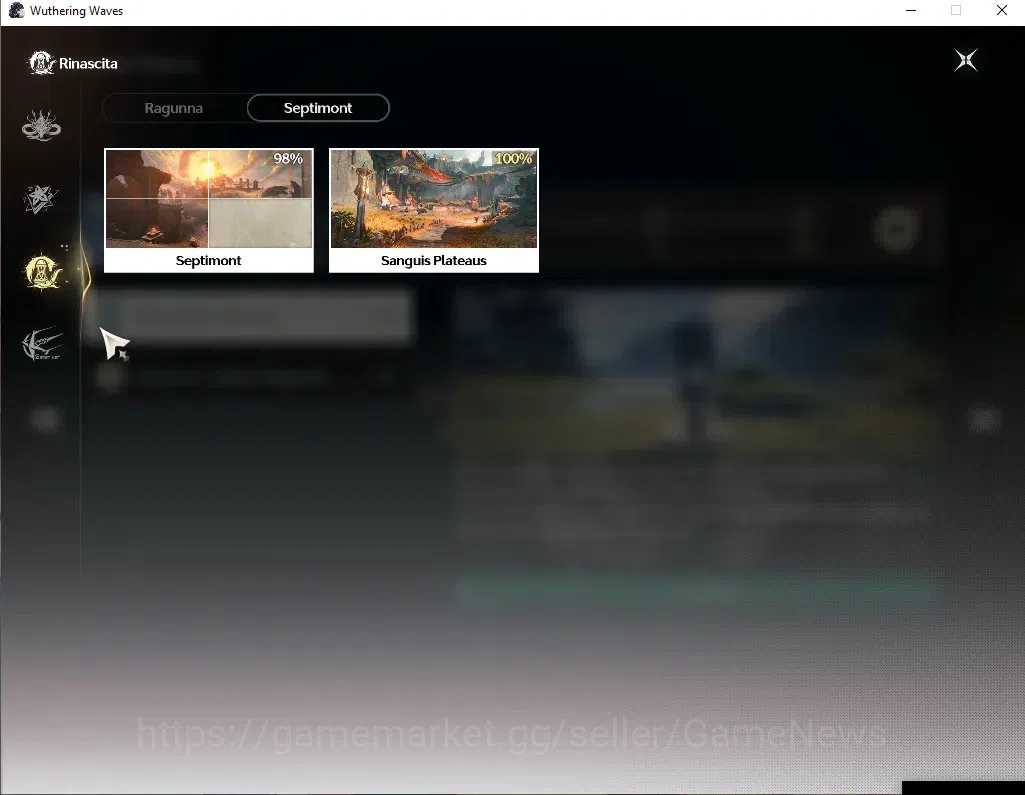Select the fourth region icon in the sidebar
Image resolution: width=1025 pixels, height=795 pixels.
42,344
